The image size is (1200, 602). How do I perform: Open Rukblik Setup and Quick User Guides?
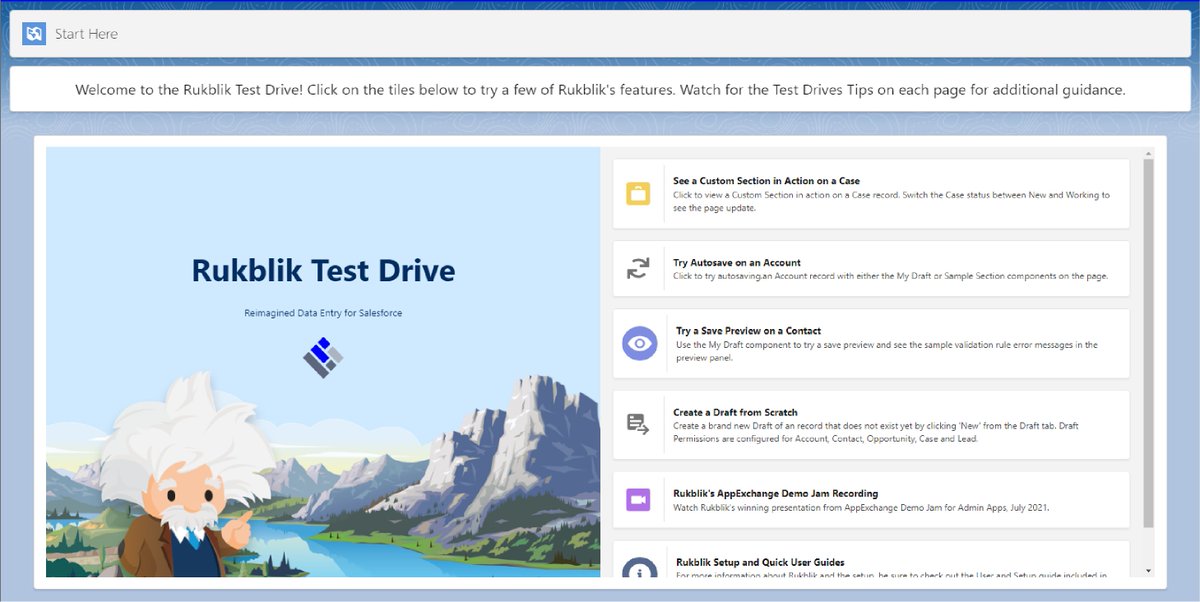coord(871,560)
